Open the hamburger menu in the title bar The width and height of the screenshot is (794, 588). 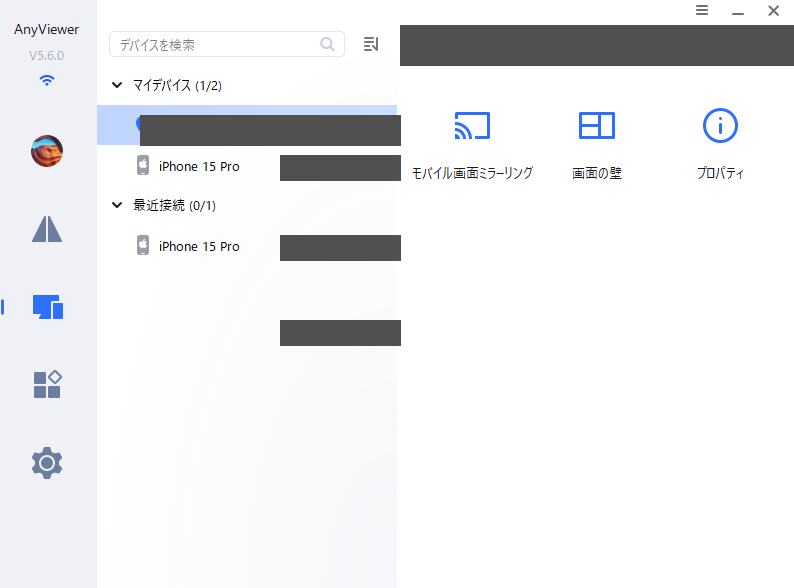click(702, 10)
